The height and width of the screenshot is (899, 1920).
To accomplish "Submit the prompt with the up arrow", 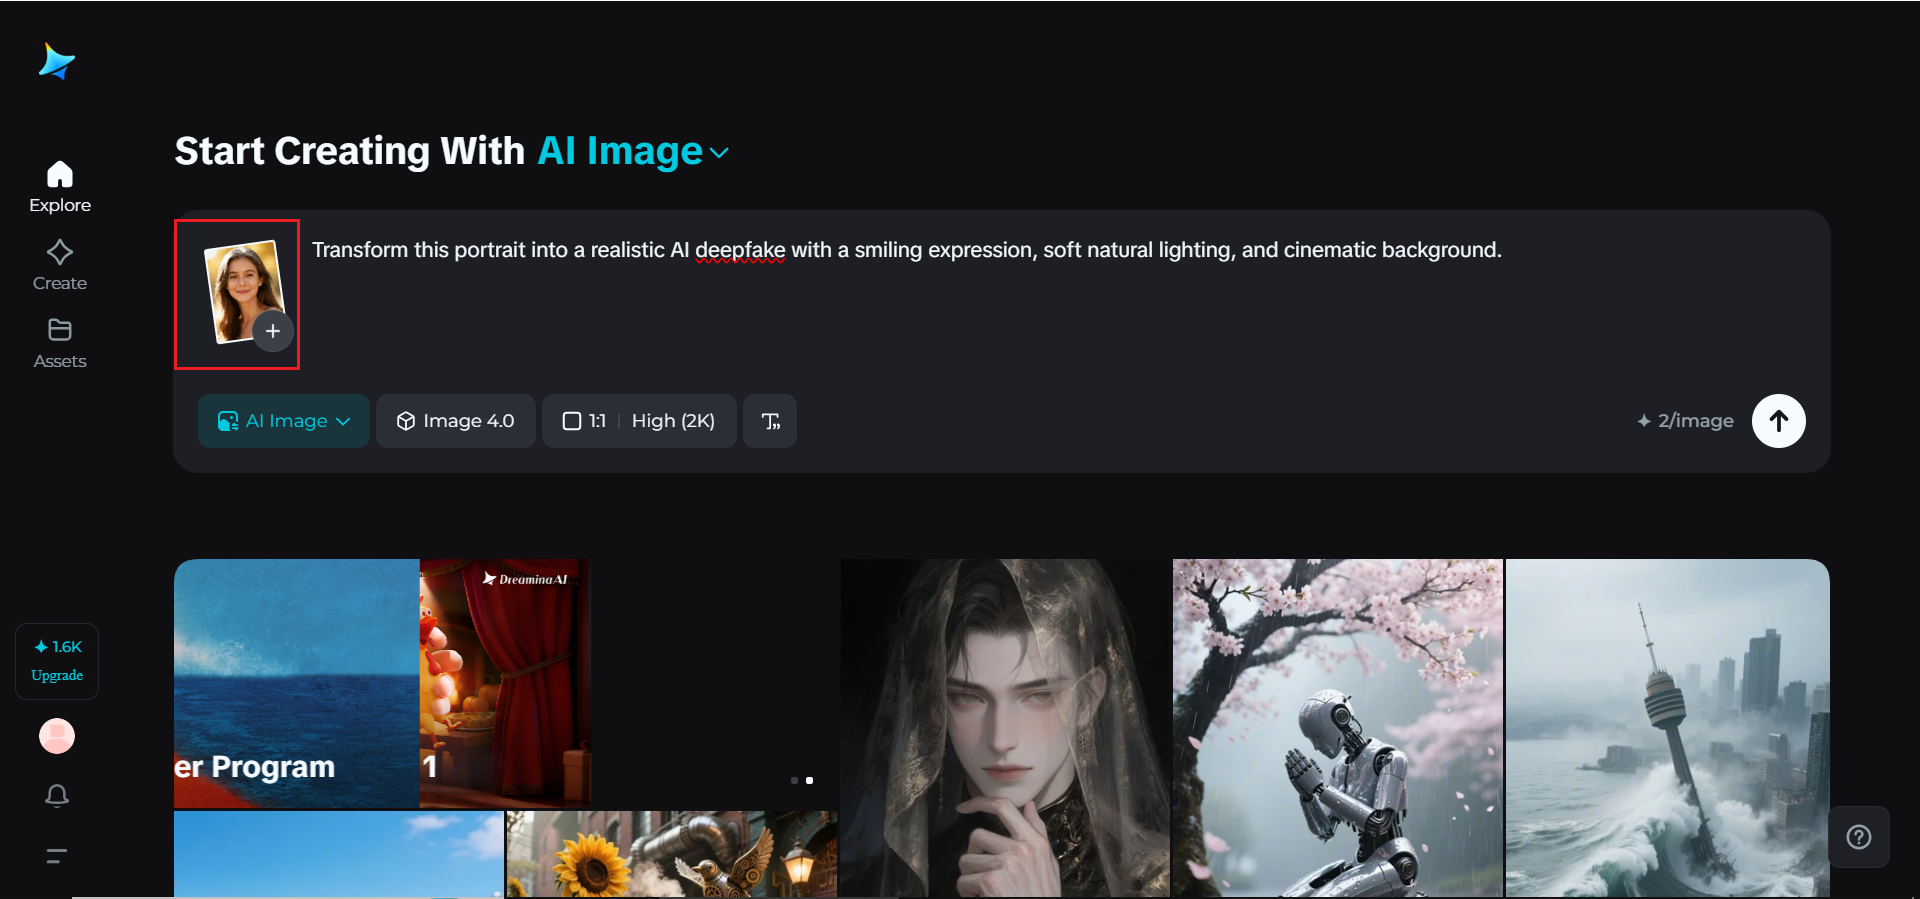I will tap(1778, 421).
